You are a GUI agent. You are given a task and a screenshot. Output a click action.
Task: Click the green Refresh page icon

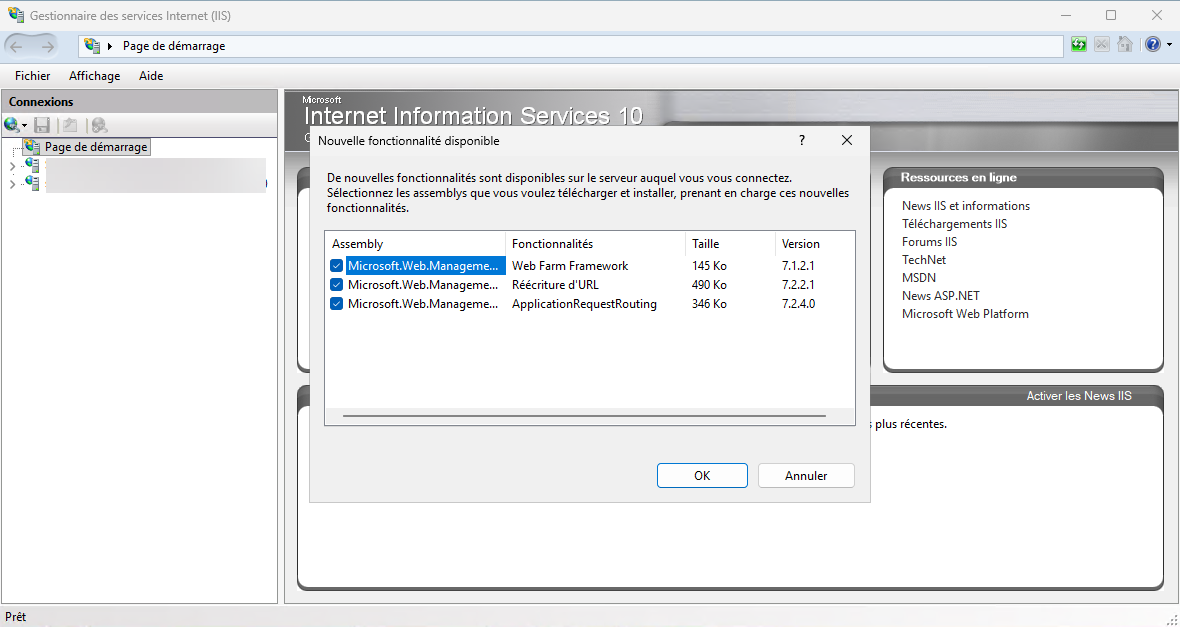(x=1078, y=45)
